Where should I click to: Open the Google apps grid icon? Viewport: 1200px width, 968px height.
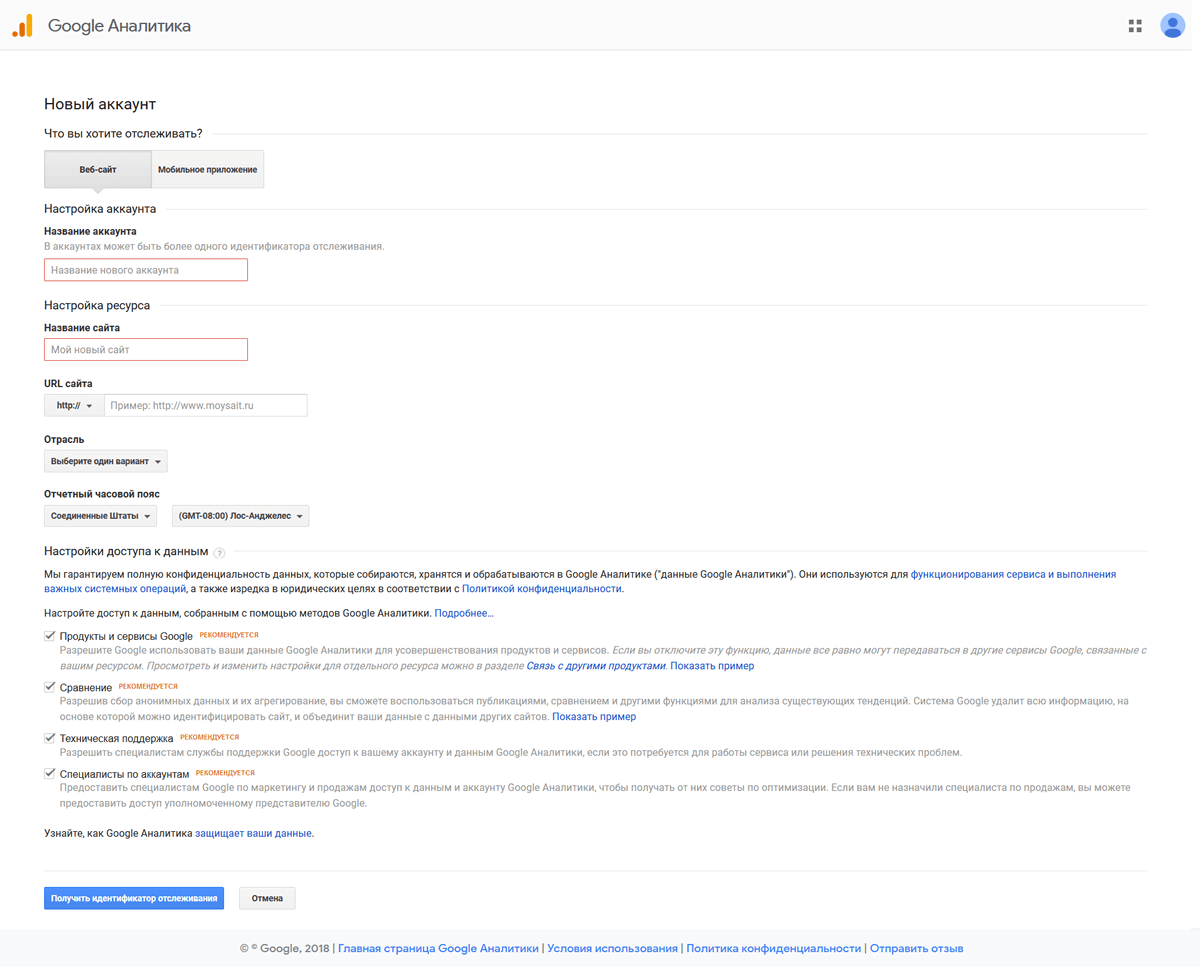coord(1135,26)
